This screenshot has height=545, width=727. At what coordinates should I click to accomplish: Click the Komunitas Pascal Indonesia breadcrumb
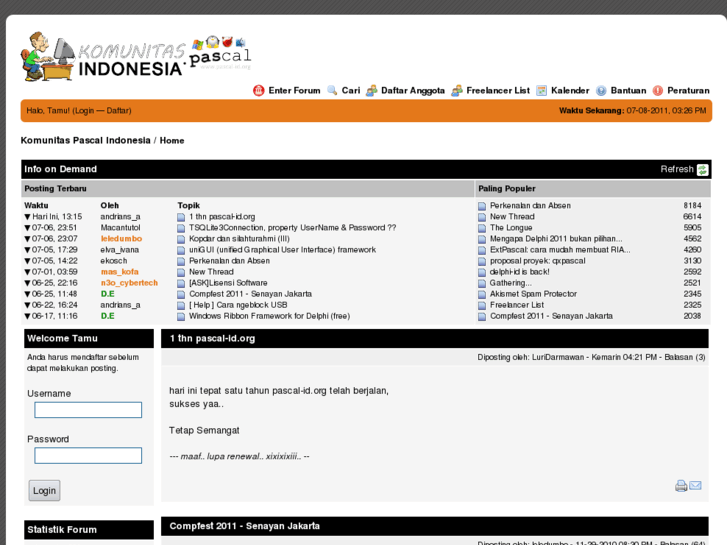click(x=86, y=141)
